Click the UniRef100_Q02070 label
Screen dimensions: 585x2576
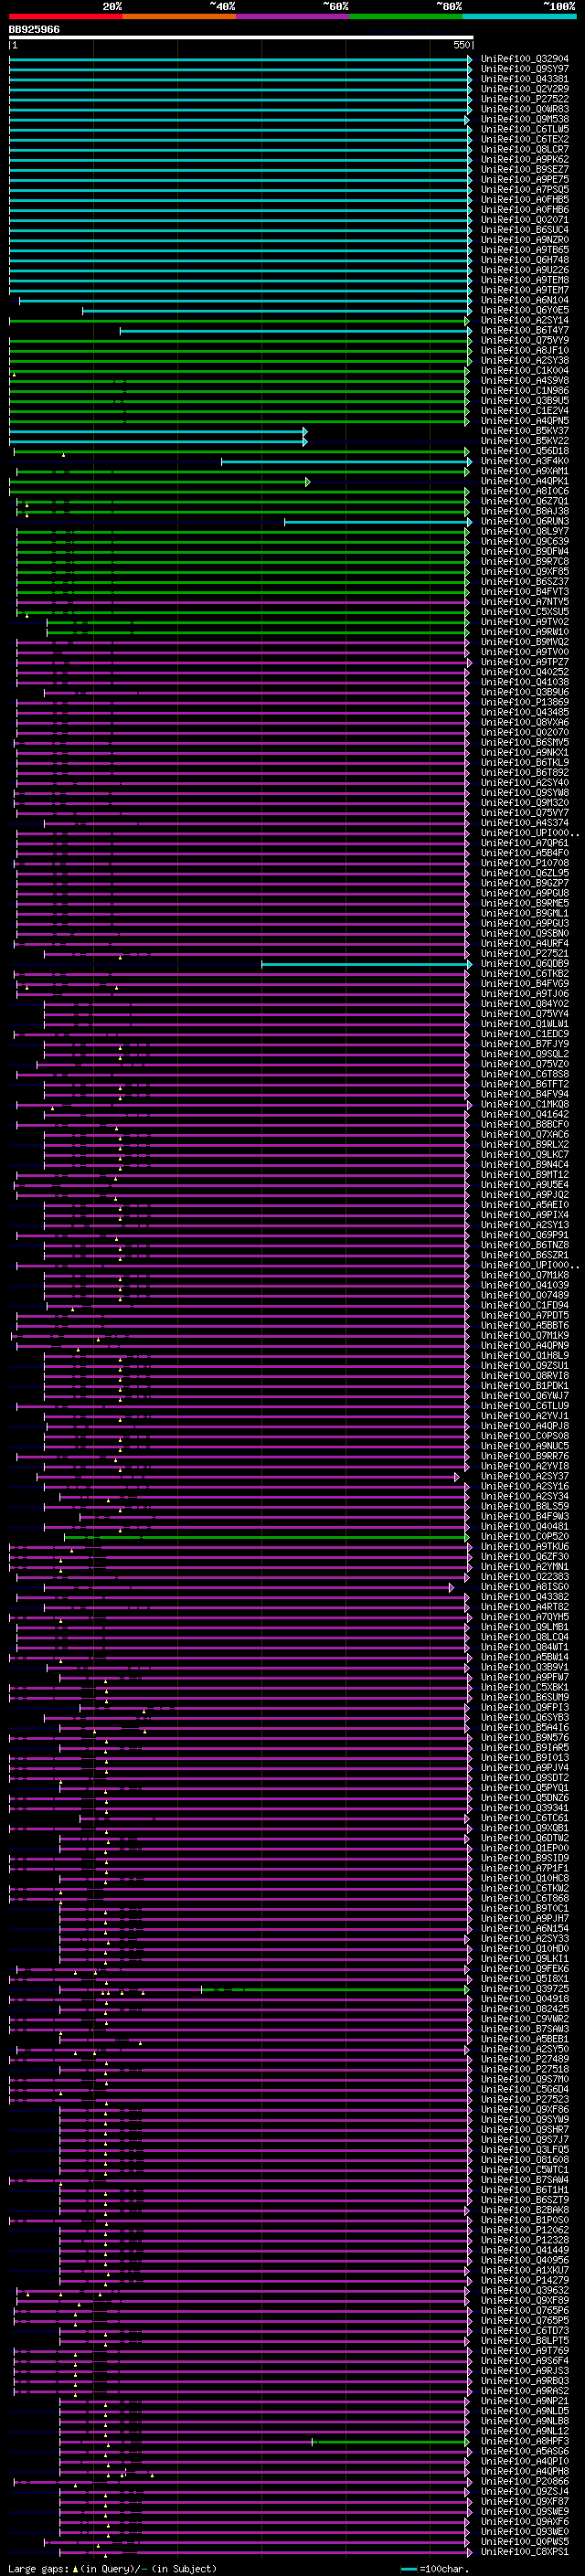pyautogui.click(x=524, y=732)
